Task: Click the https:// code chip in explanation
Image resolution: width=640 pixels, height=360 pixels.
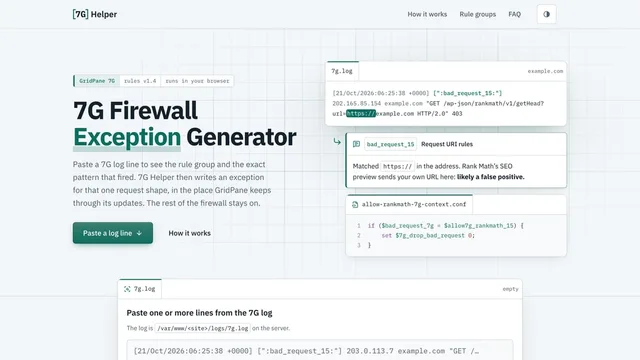Action: point(398,166)
